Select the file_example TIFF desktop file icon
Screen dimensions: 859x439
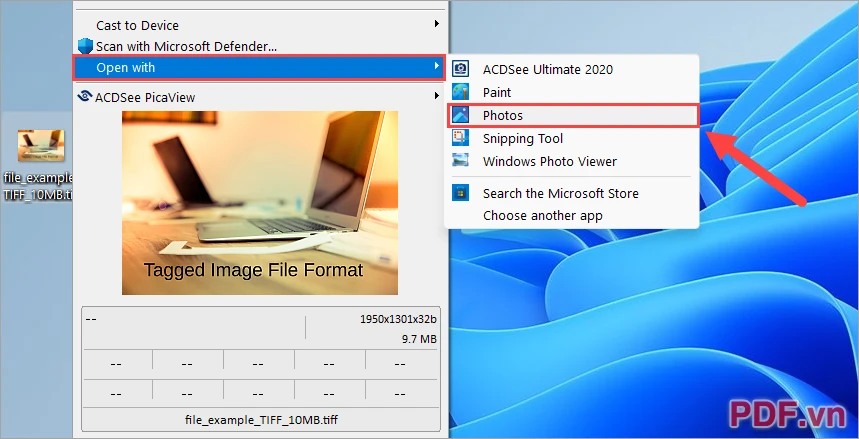click(x=41, y=145)
